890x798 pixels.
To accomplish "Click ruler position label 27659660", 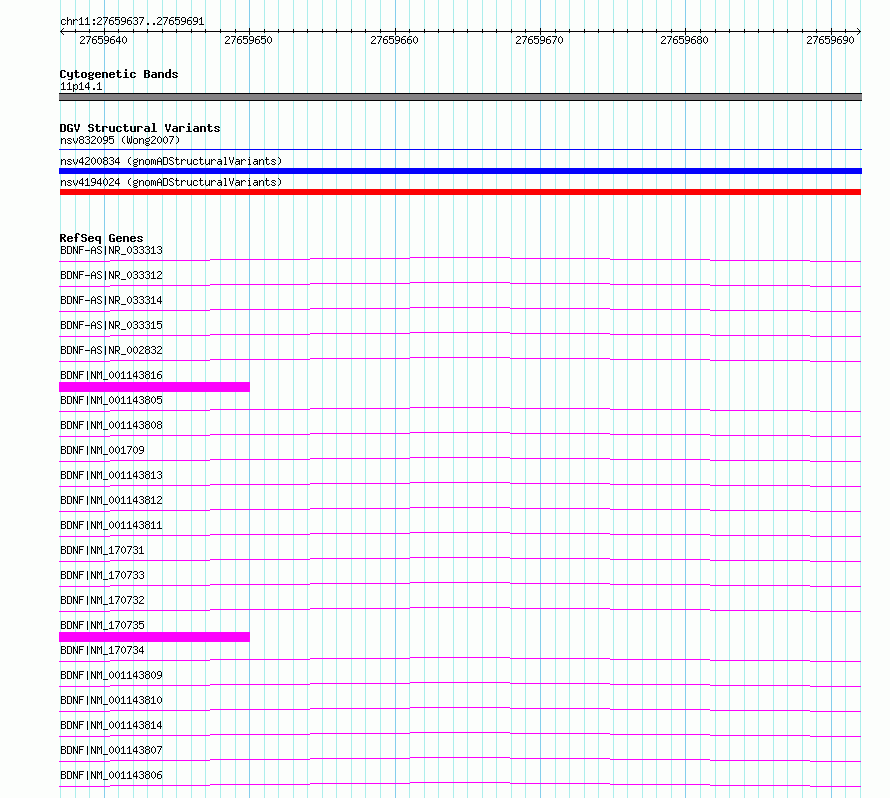I will [394, 40].
